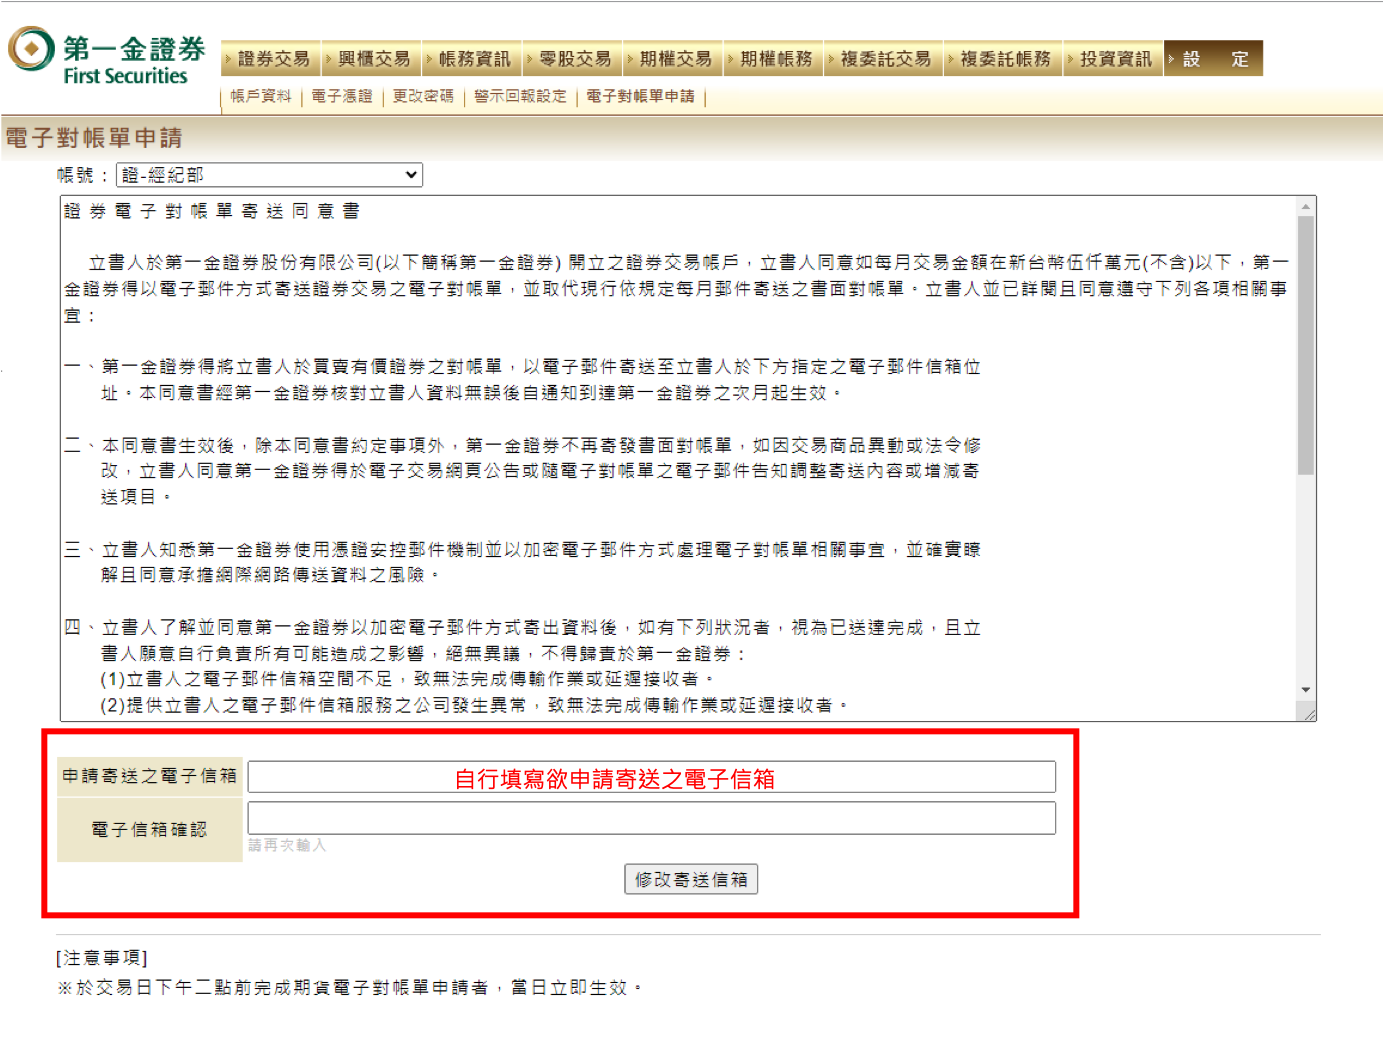
Task: Open the 投資資訊 menu
Action: pos(1115,59)
